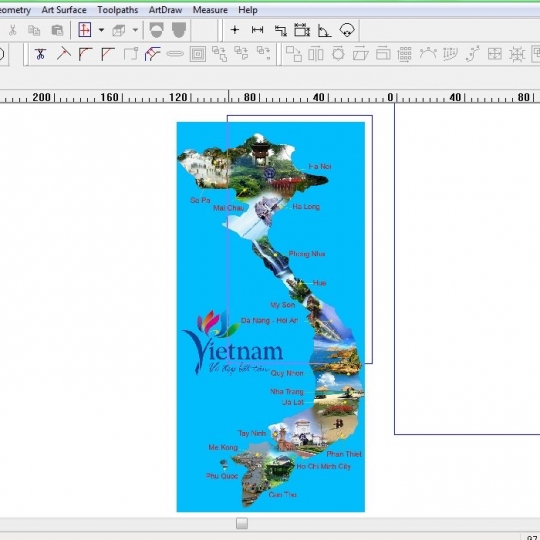This screenshot has width=540, height=540.
Task: Select the measure point plus icon
Action: coord(235,30)
